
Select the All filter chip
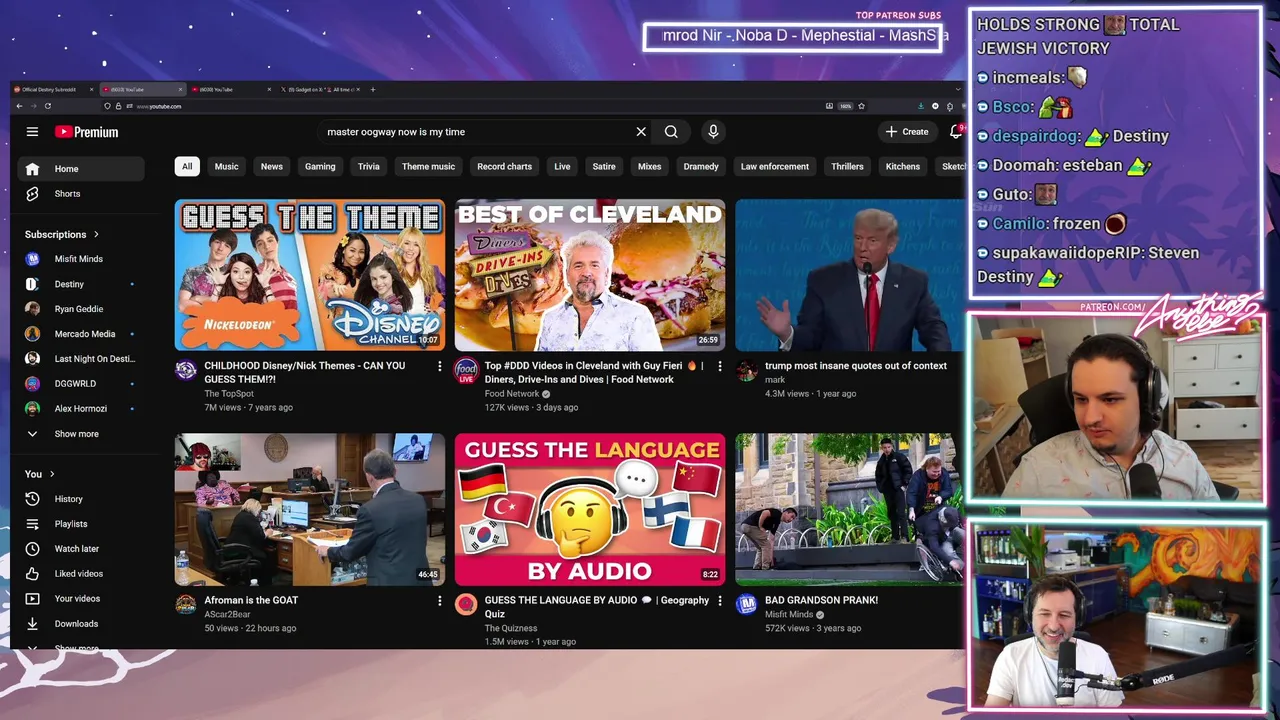(x=187, y=167)
